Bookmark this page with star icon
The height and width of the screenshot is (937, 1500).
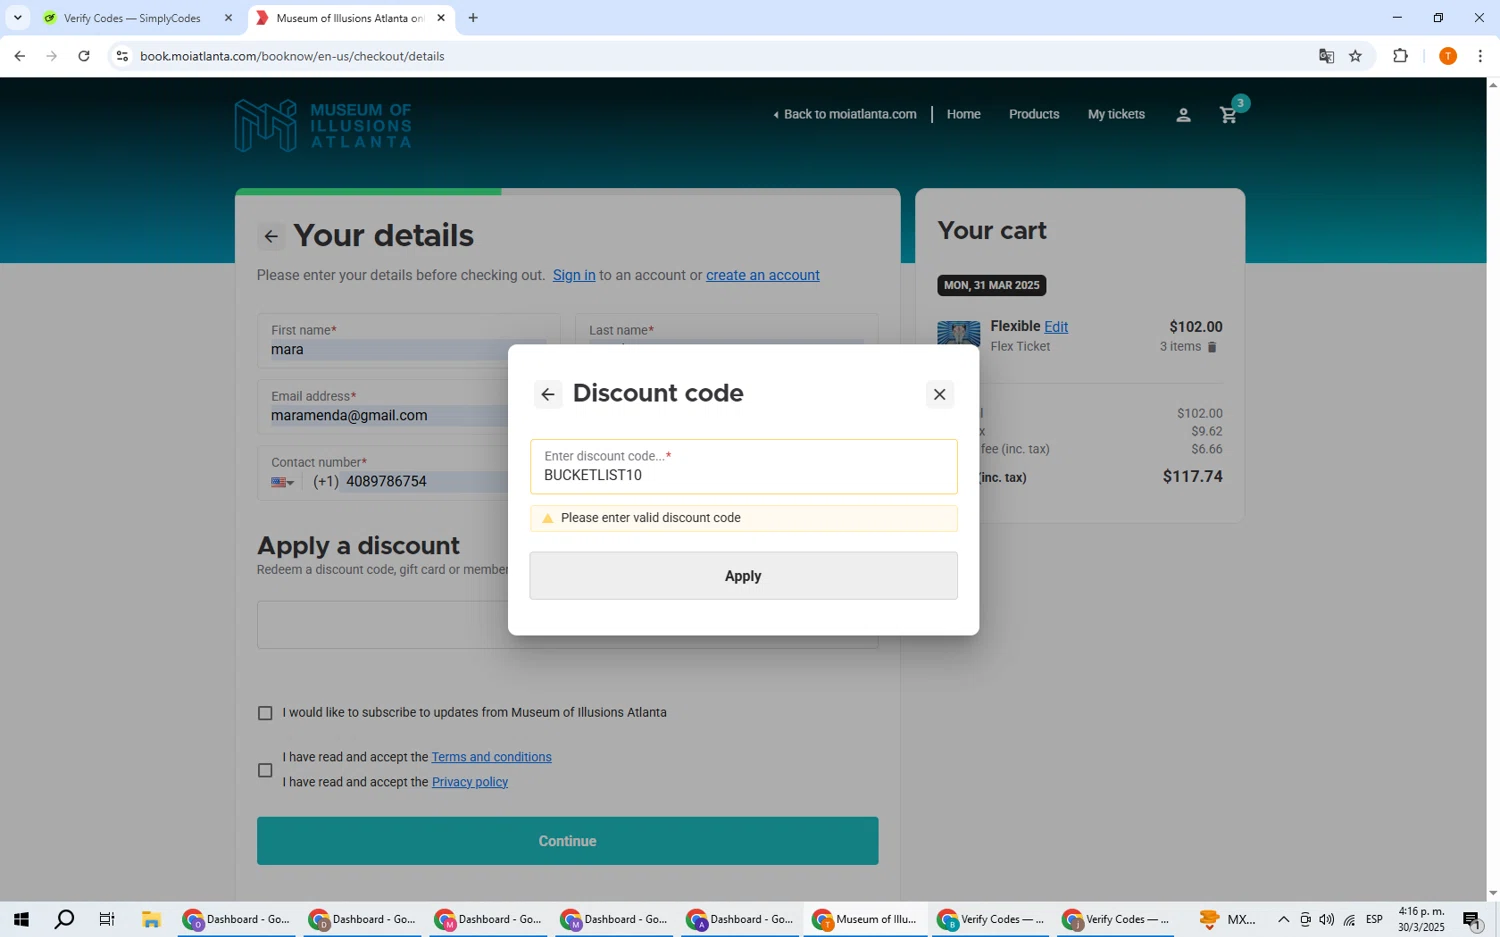coord(1355,56)
